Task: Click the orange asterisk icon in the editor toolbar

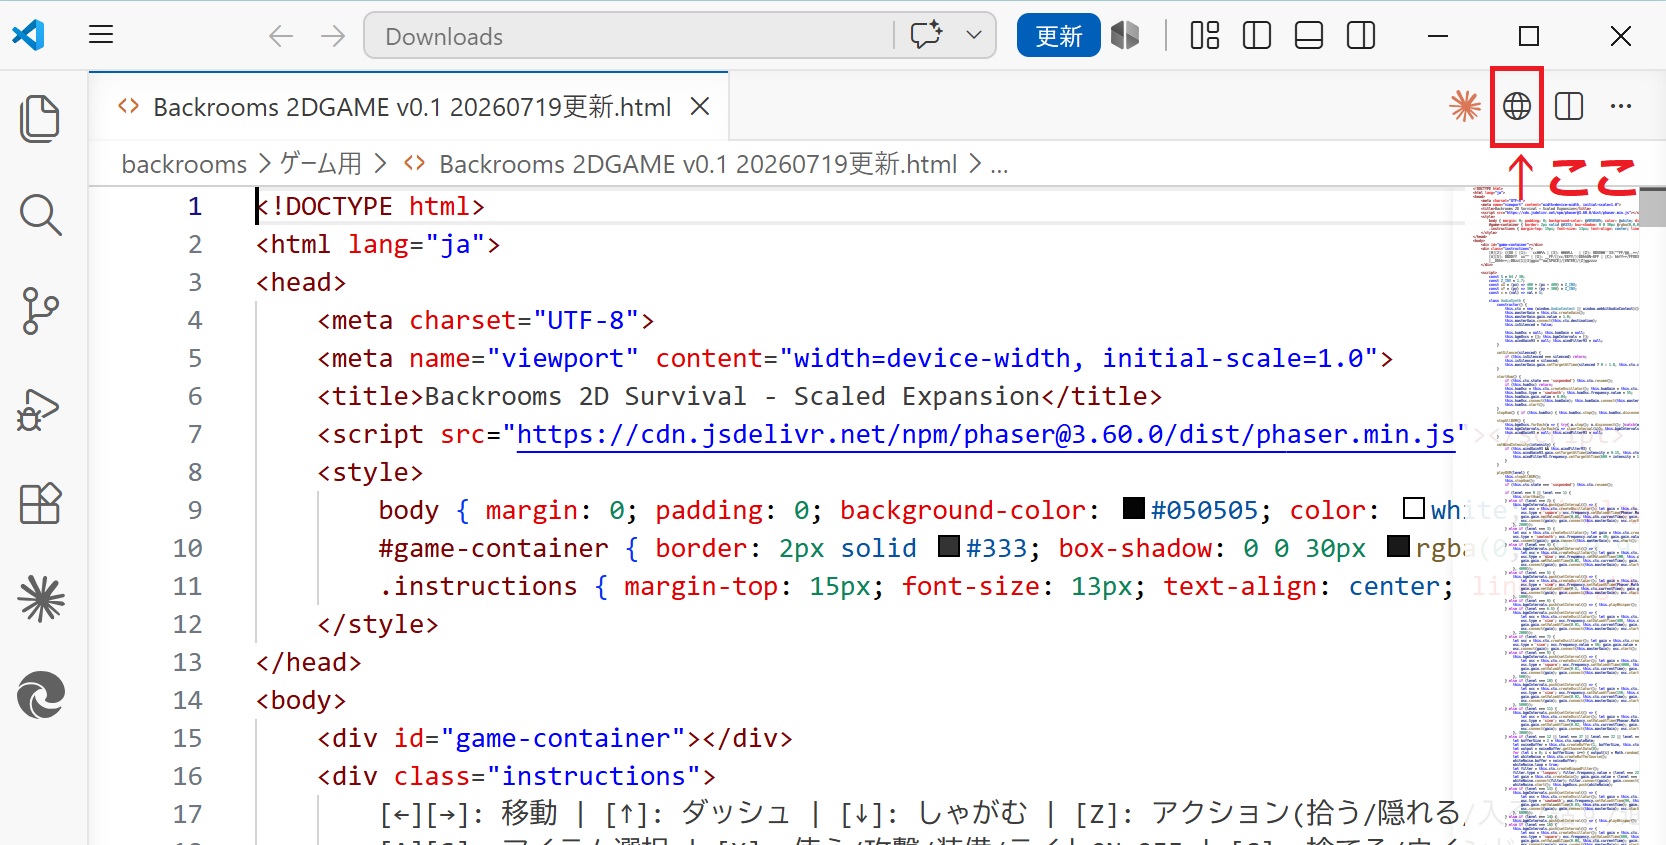Action: (1465, 106)
